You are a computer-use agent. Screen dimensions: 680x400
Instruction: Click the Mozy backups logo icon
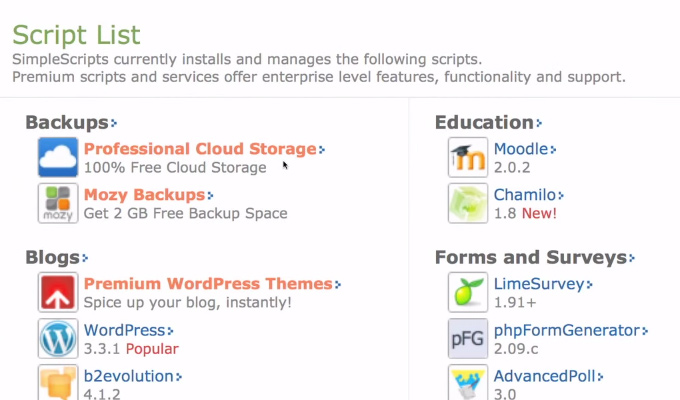click(x=58, y=203)
